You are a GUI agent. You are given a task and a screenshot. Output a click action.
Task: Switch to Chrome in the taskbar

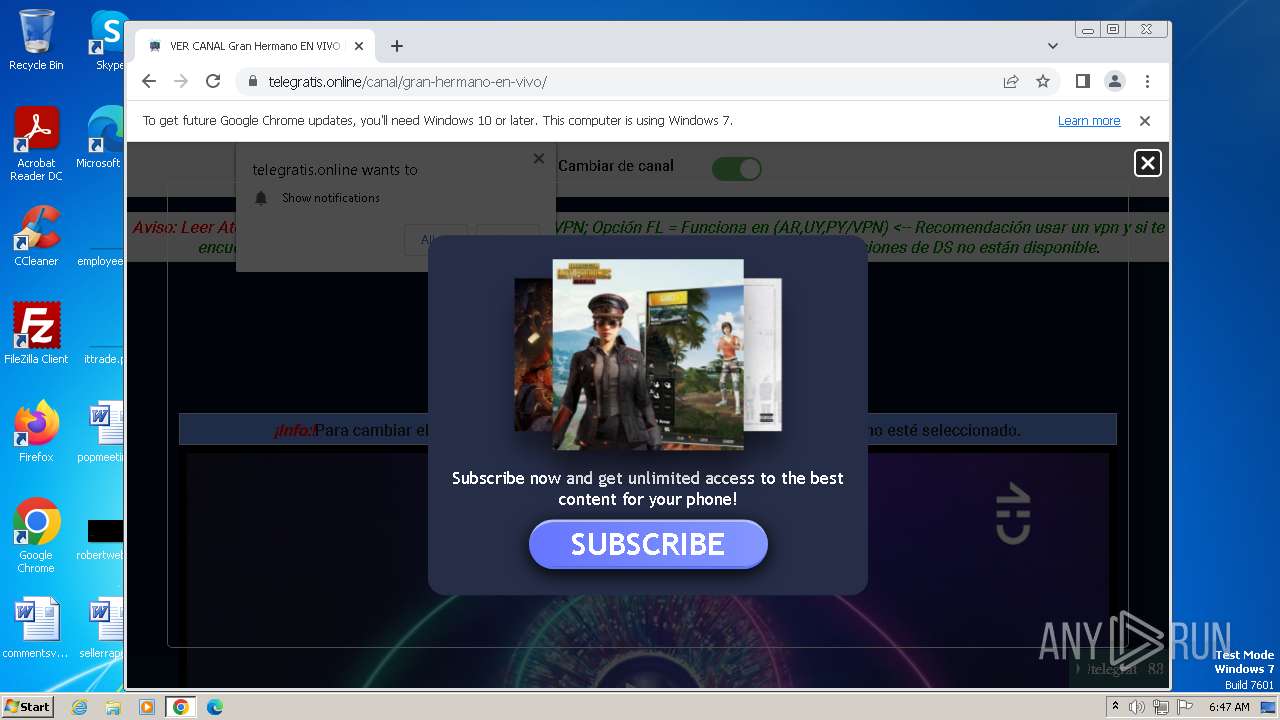[180, 707]
